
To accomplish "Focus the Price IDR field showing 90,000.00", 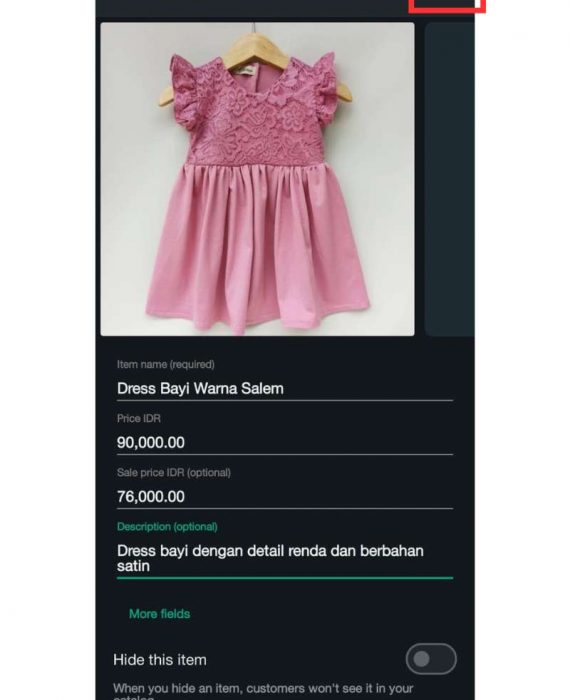I will point(285,442).
